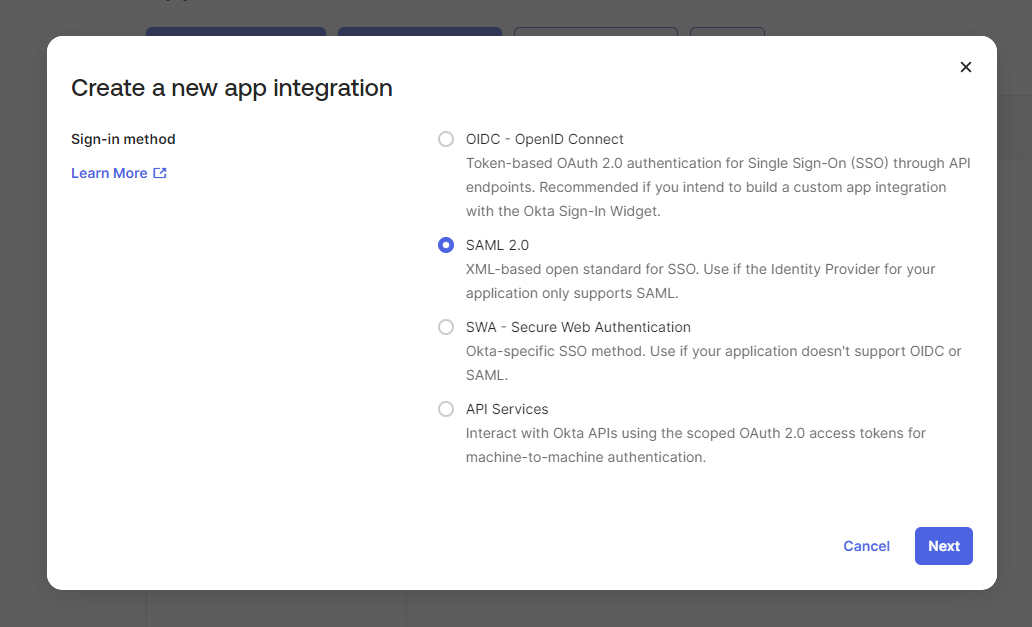Click the SAML XML-based open standard description
The image size is (1032, 627).
[x=700, y=281]
